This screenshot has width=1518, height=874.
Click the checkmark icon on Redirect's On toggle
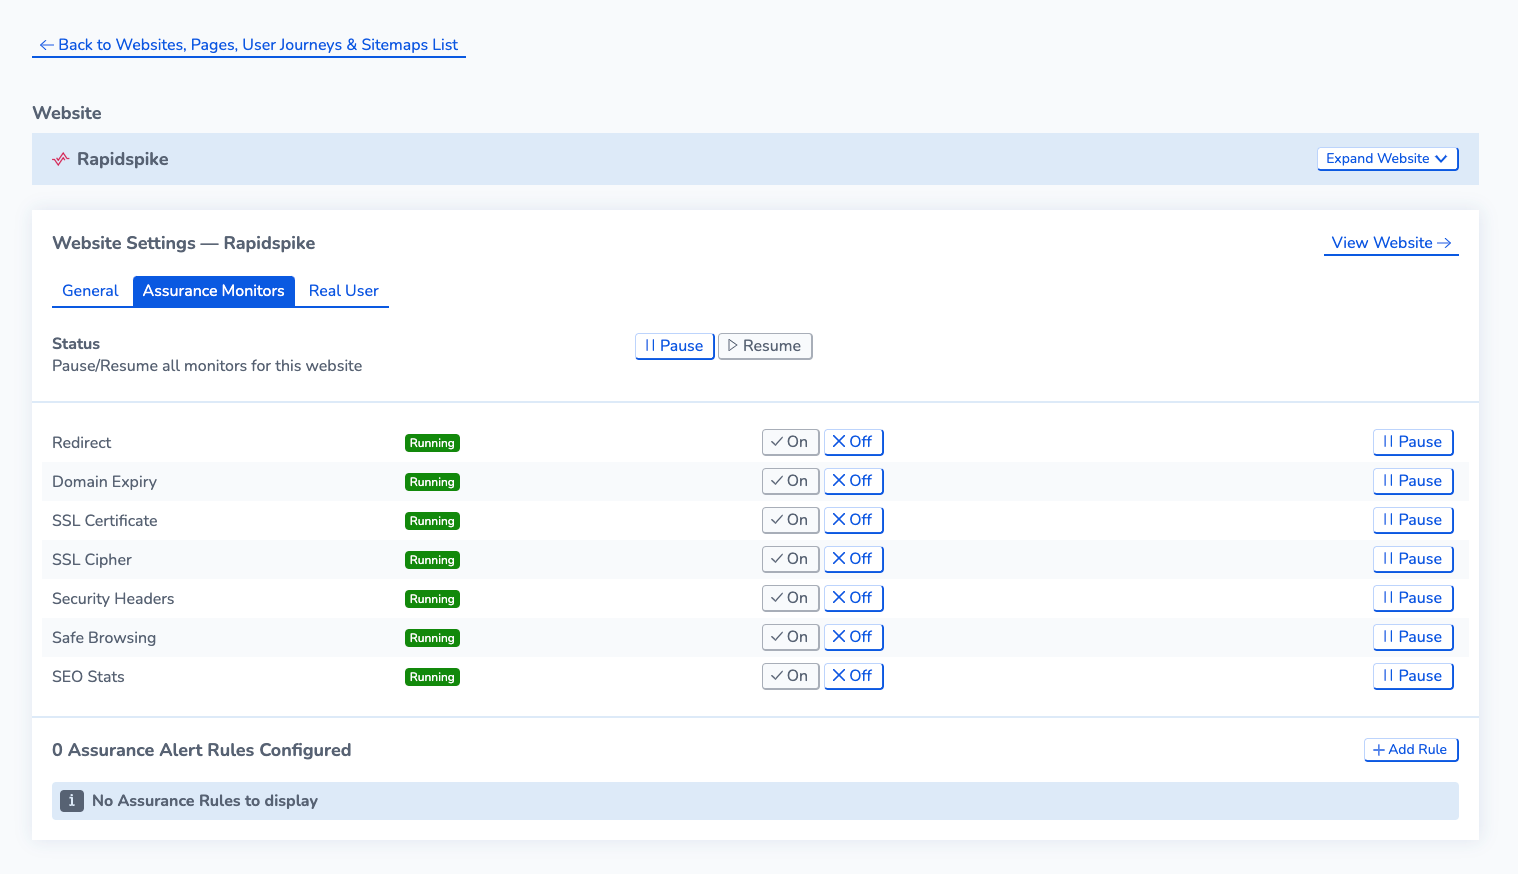pos(777,441)
